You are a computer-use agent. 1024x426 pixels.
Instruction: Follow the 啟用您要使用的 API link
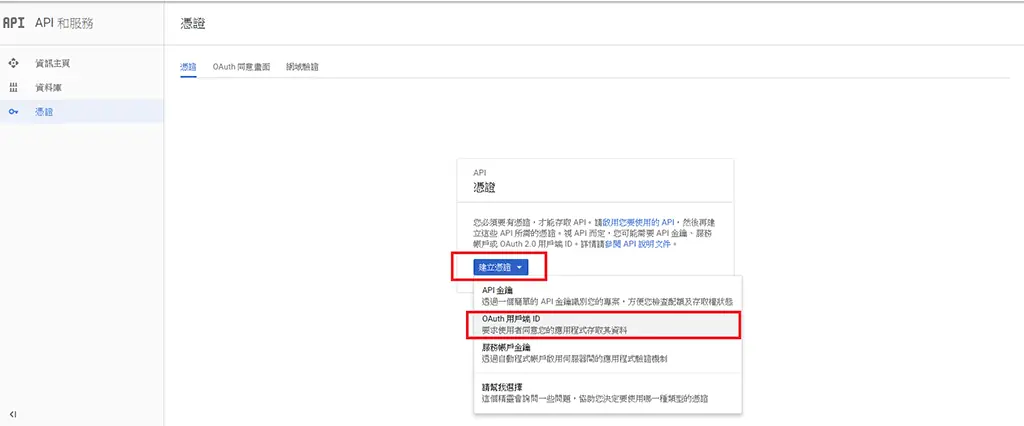tap(638, 222)
